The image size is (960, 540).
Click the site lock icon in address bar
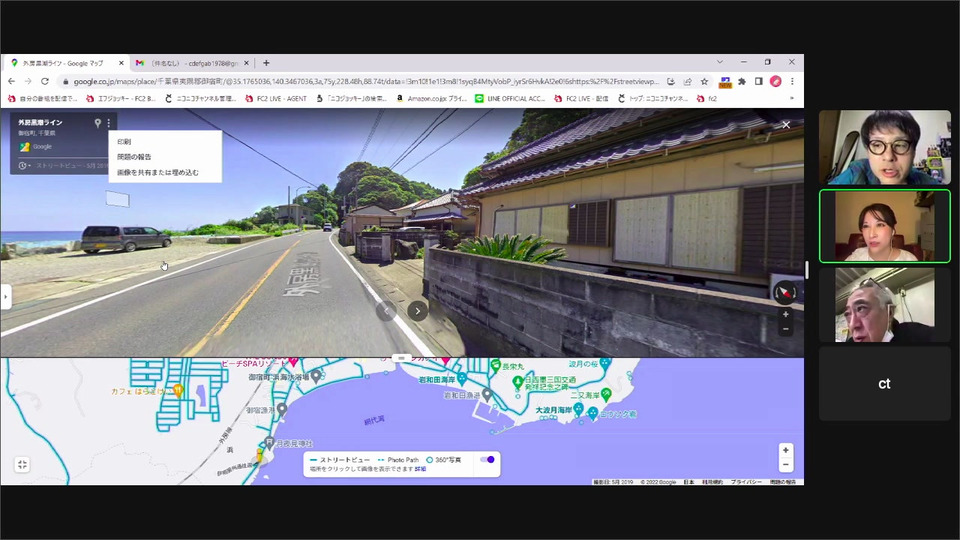[66, 81]
